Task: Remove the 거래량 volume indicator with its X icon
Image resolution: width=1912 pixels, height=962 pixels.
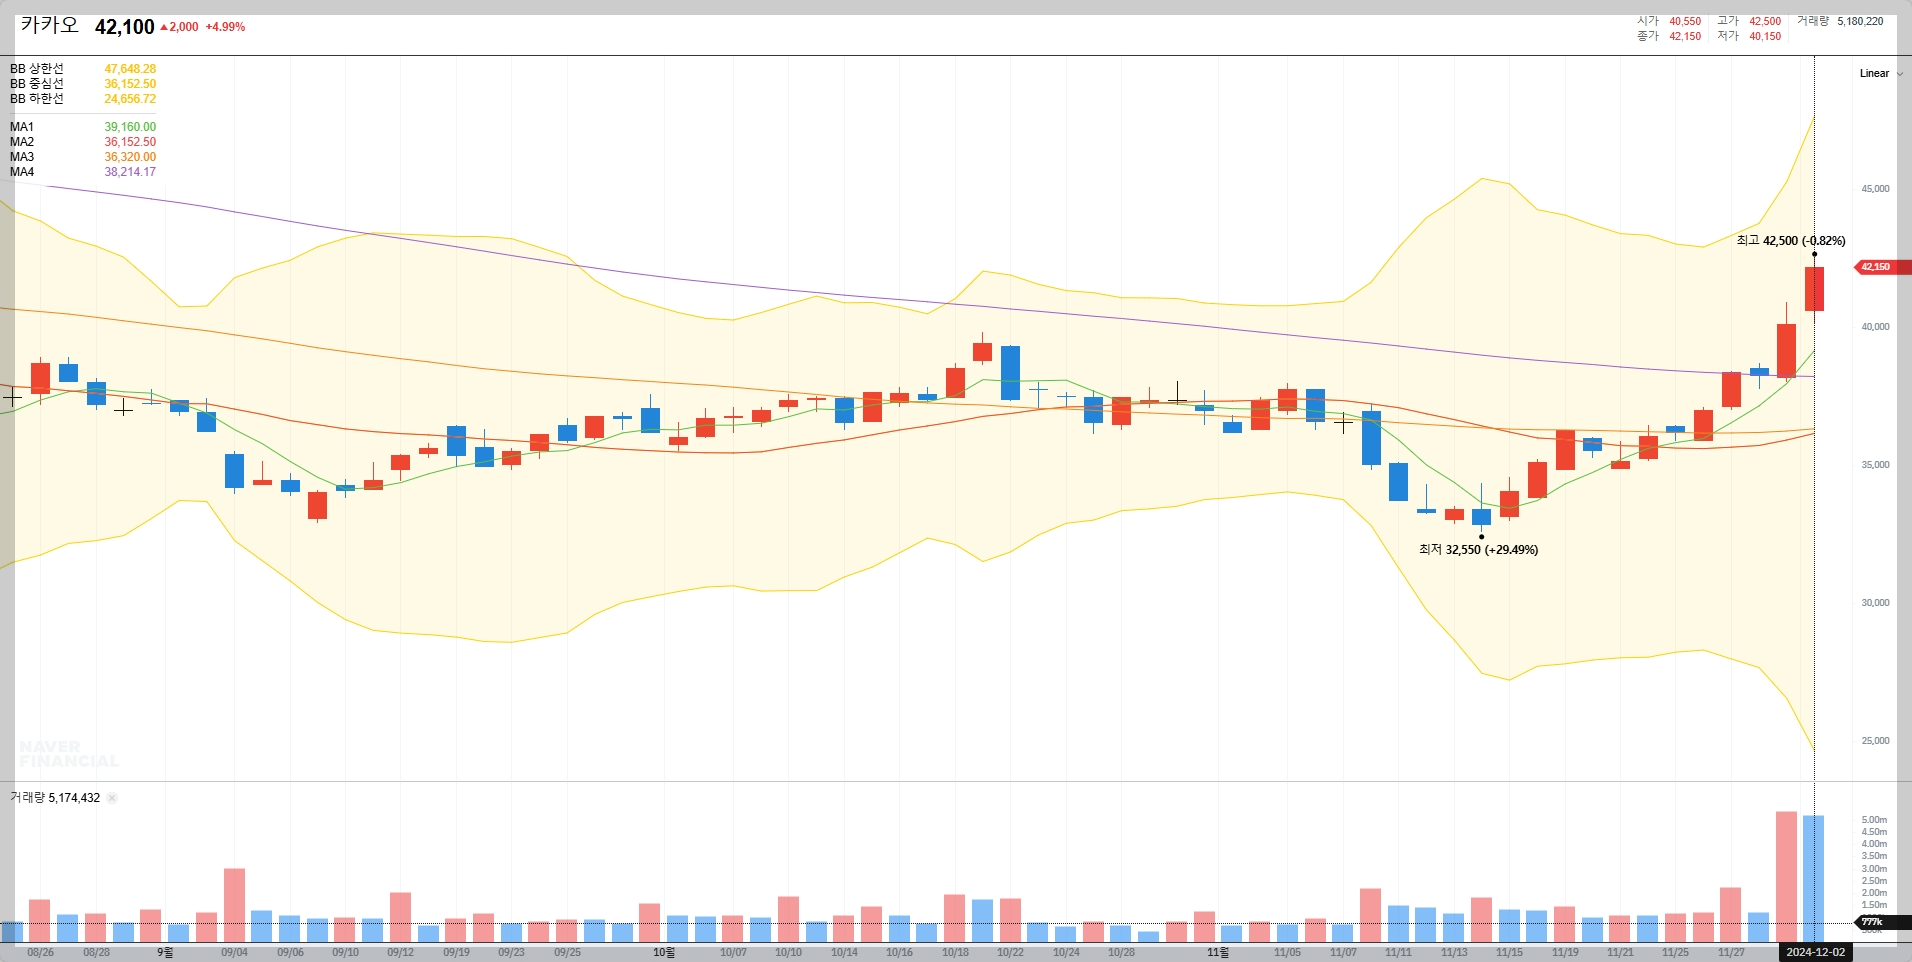Action: pyautogui.click(x=112, y=798)
